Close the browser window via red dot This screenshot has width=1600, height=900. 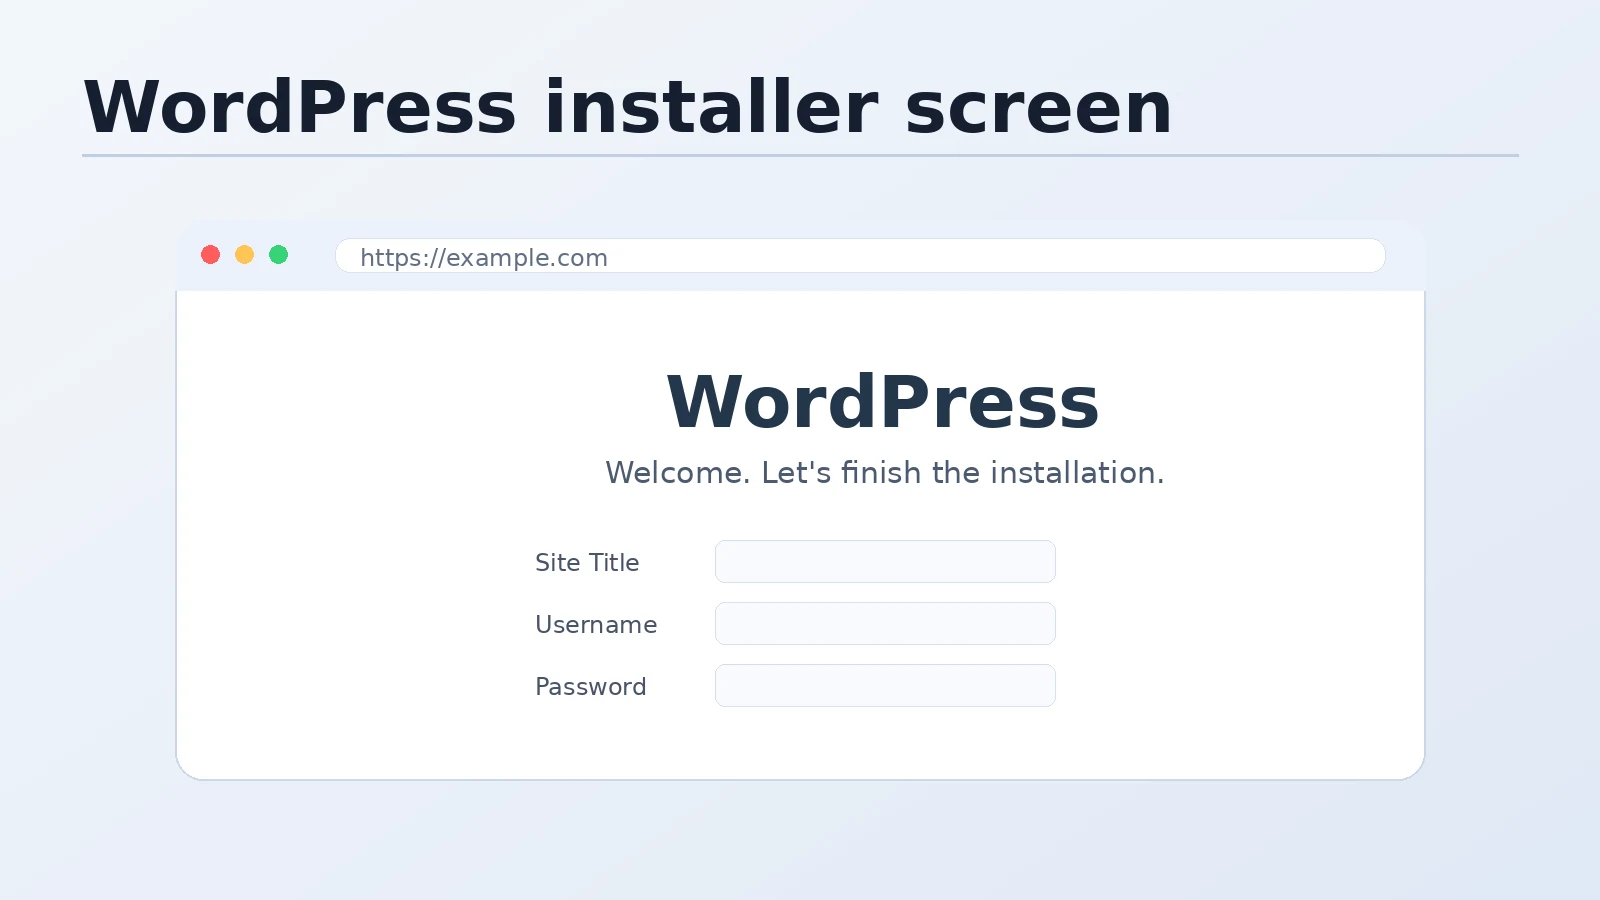pyautogui.click(x=210, y=255)
